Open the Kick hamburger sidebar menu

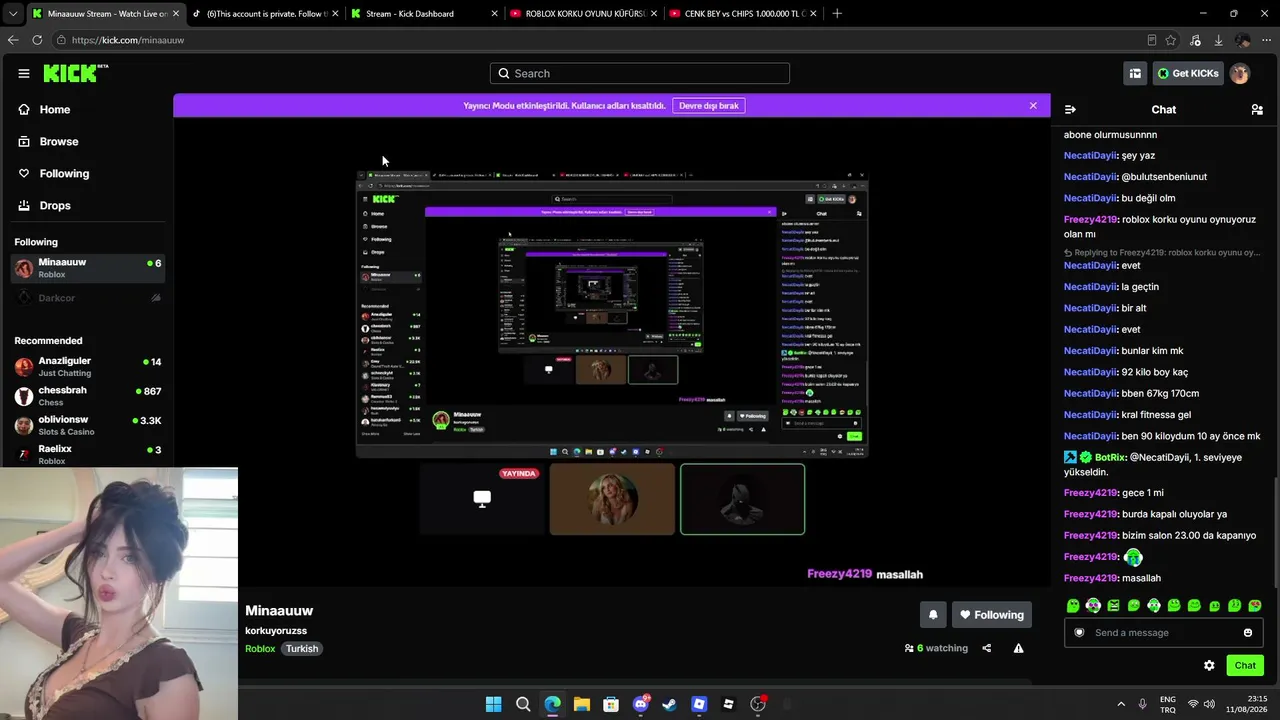click(24, 73)
